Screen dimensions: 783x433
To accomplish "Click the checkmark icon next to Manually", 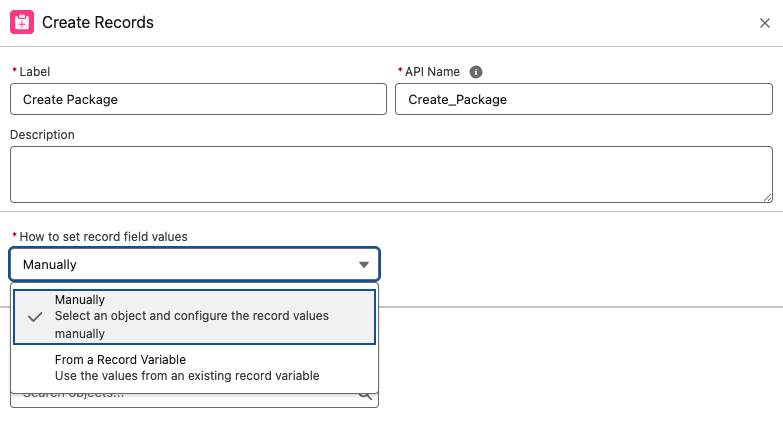I will pos(35,316).
